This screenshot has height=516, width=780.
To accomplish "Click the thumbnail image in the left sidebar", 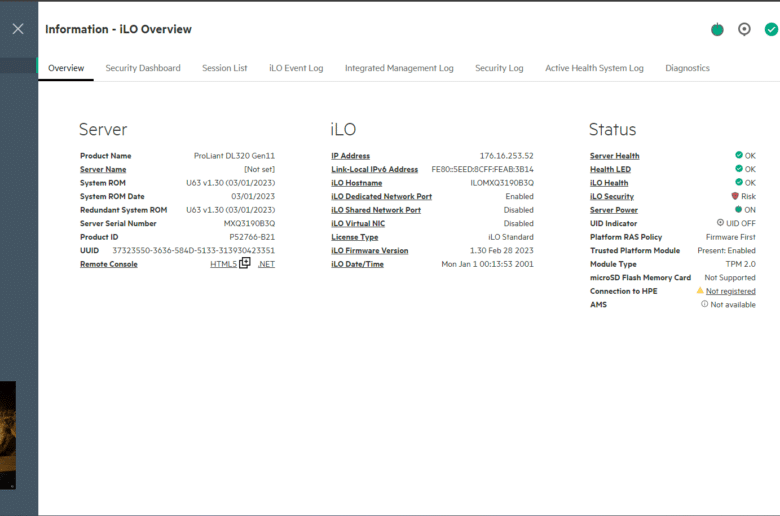I will click(x=8, y=435).
